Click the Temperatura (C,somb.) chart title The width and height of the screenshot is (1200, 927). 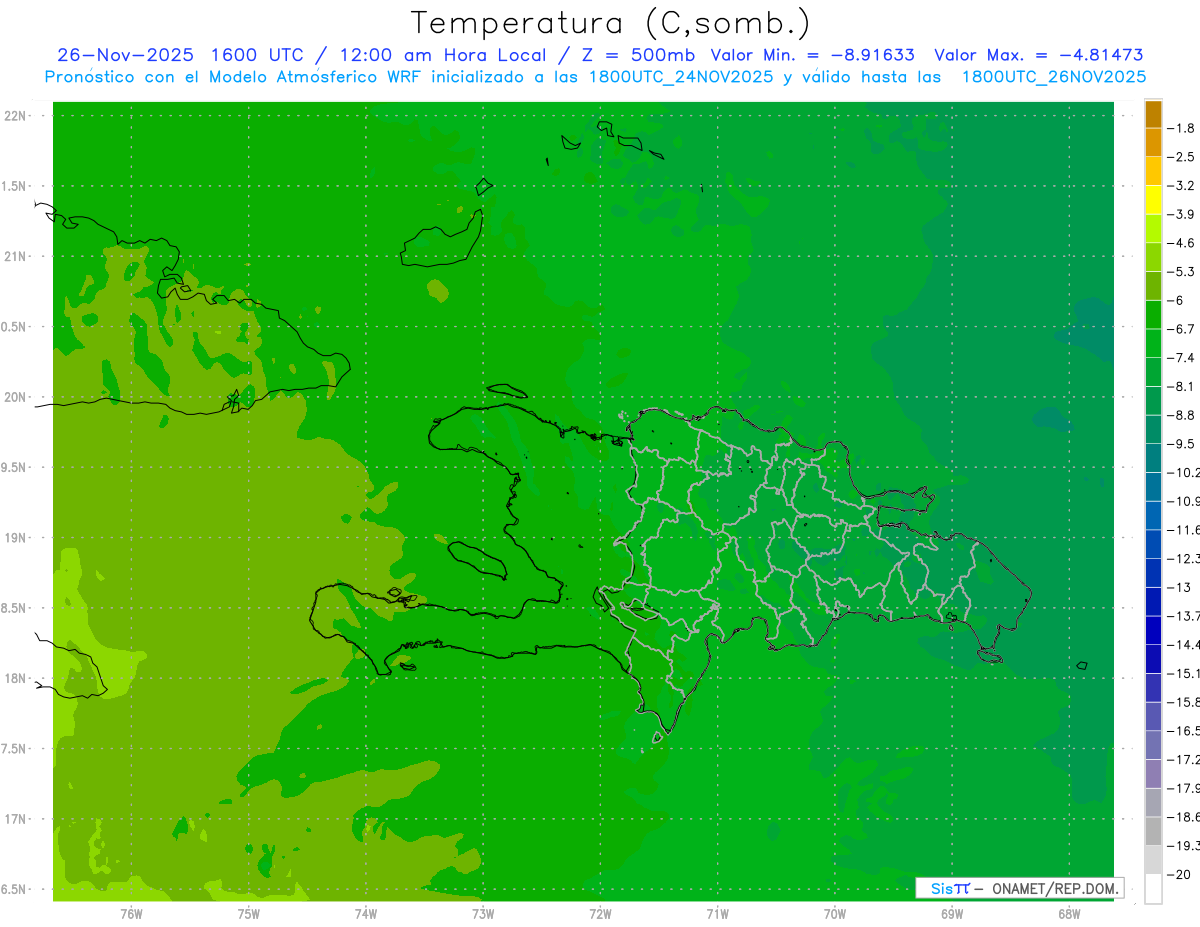point(610,23)
